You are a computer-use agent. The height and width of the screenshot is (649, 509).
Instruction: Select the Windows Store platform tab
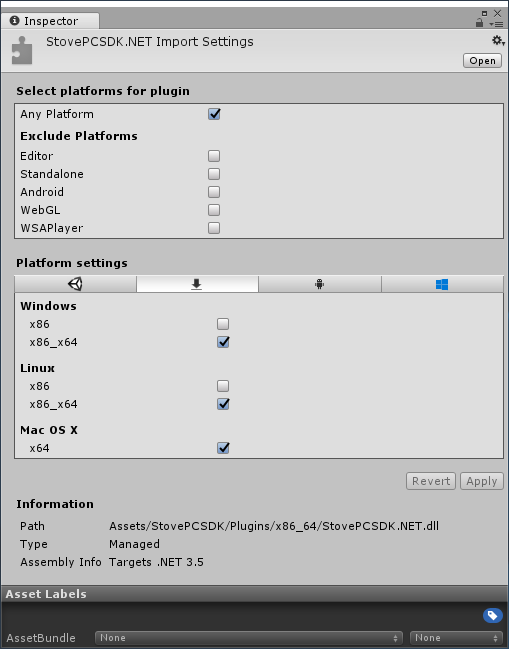point(442,284)
